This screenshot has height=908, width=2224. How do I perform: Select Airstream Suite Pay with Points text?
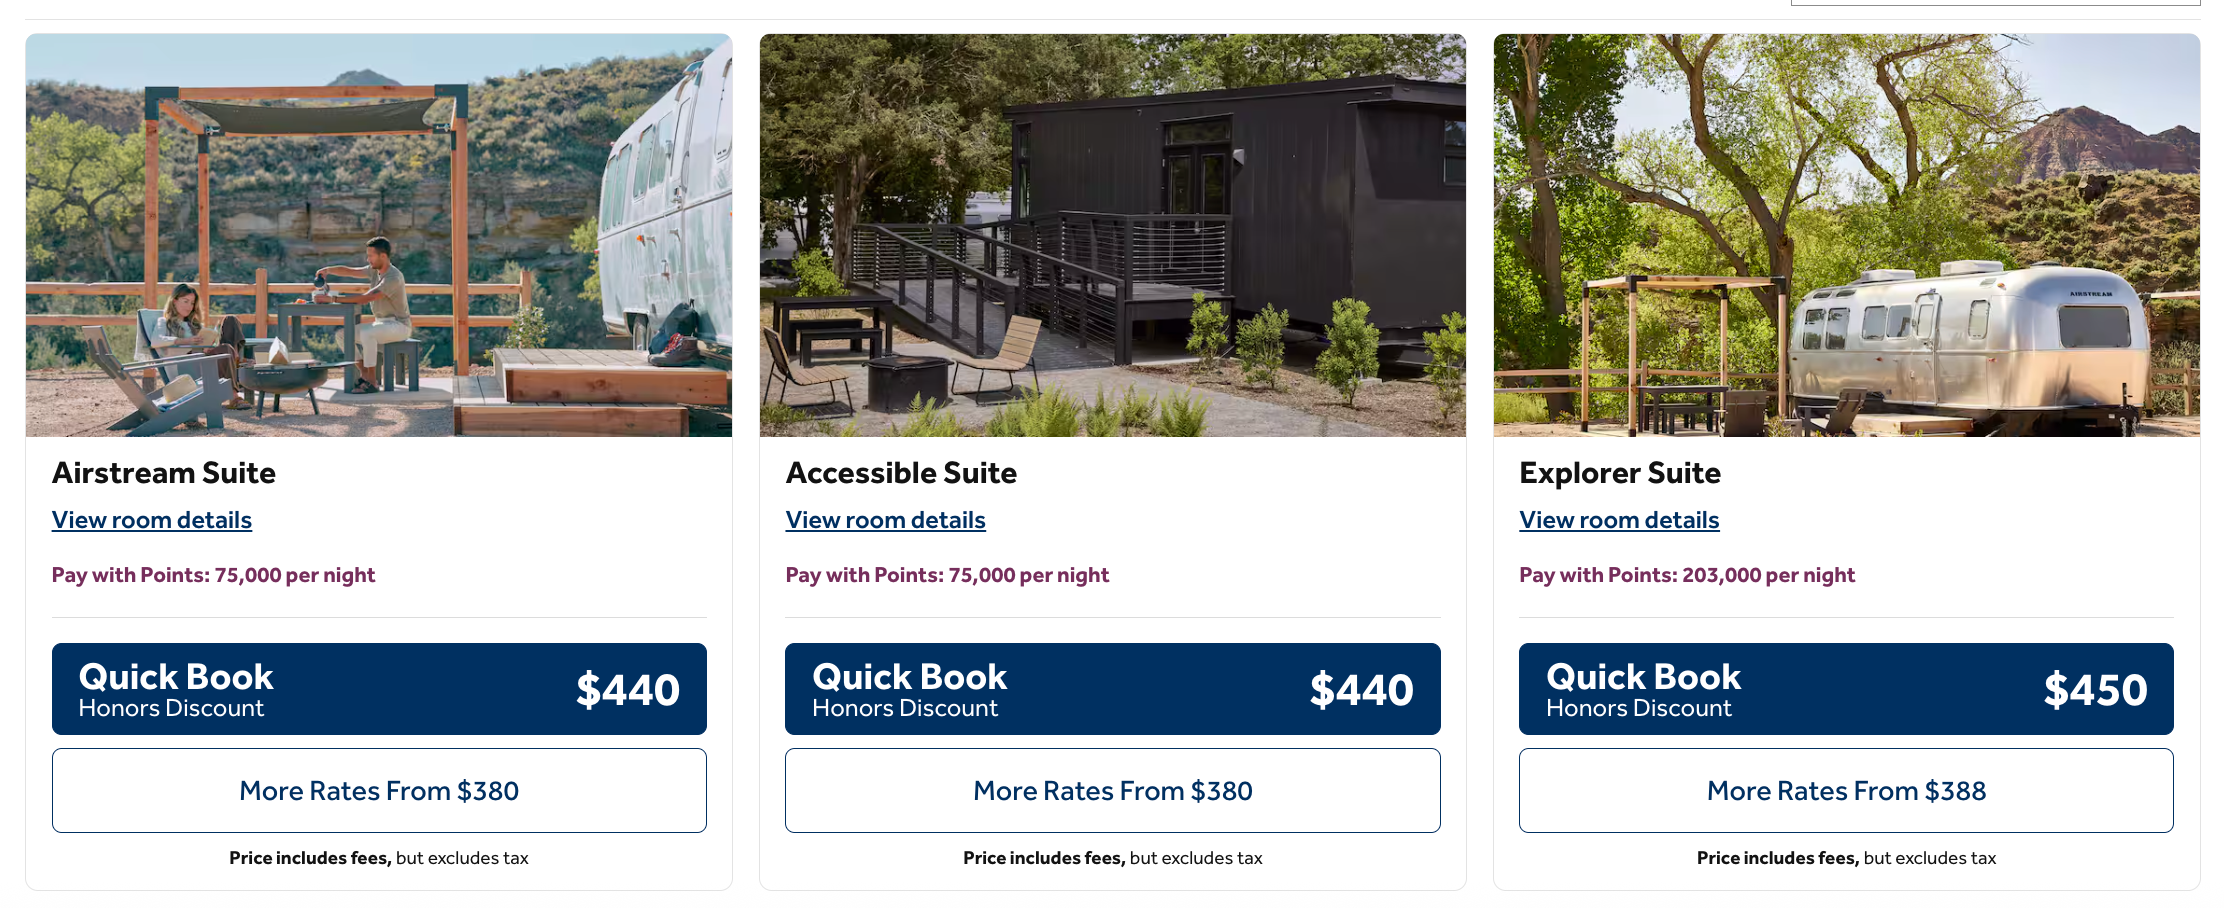point(213,575)
